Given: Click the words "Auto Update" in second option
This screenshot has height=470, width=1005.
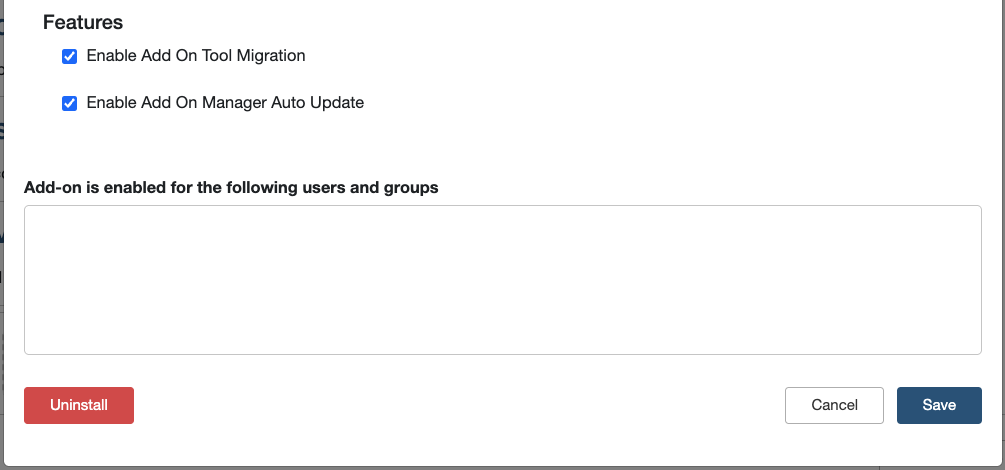Looking at the screenshot, I should coord(320,102).
